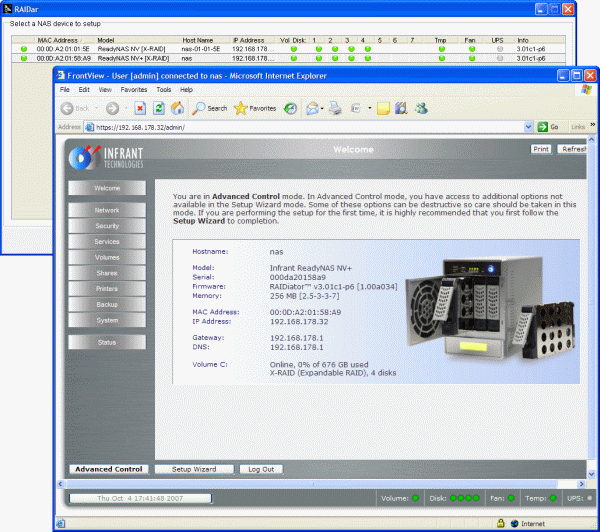This screenshot has height=532, width=600.
Task: Click the Fan status light in footer
Action: (x=511, y=498)
